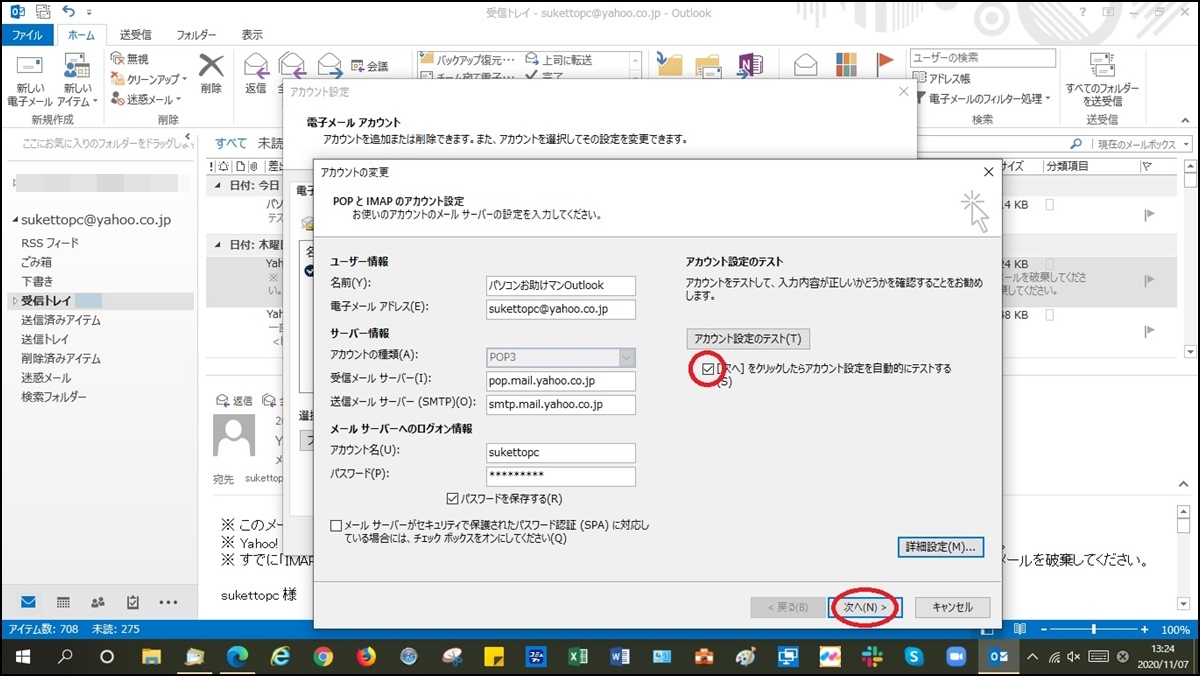Click the zoom slider in status bar
Viewport: 1200px width, 676px height.
point(1096,630)
